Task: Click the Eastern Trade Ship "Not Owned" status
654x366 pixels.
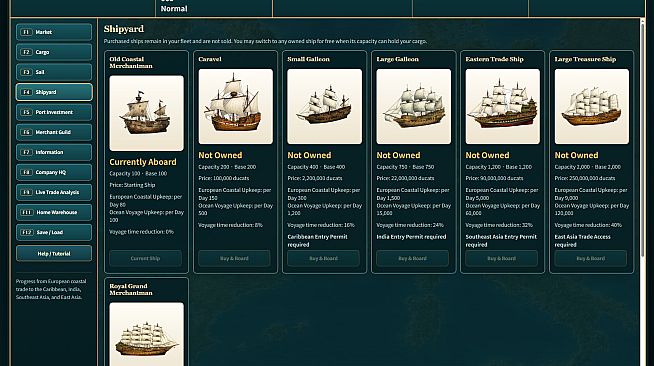Action: [487, 155]
